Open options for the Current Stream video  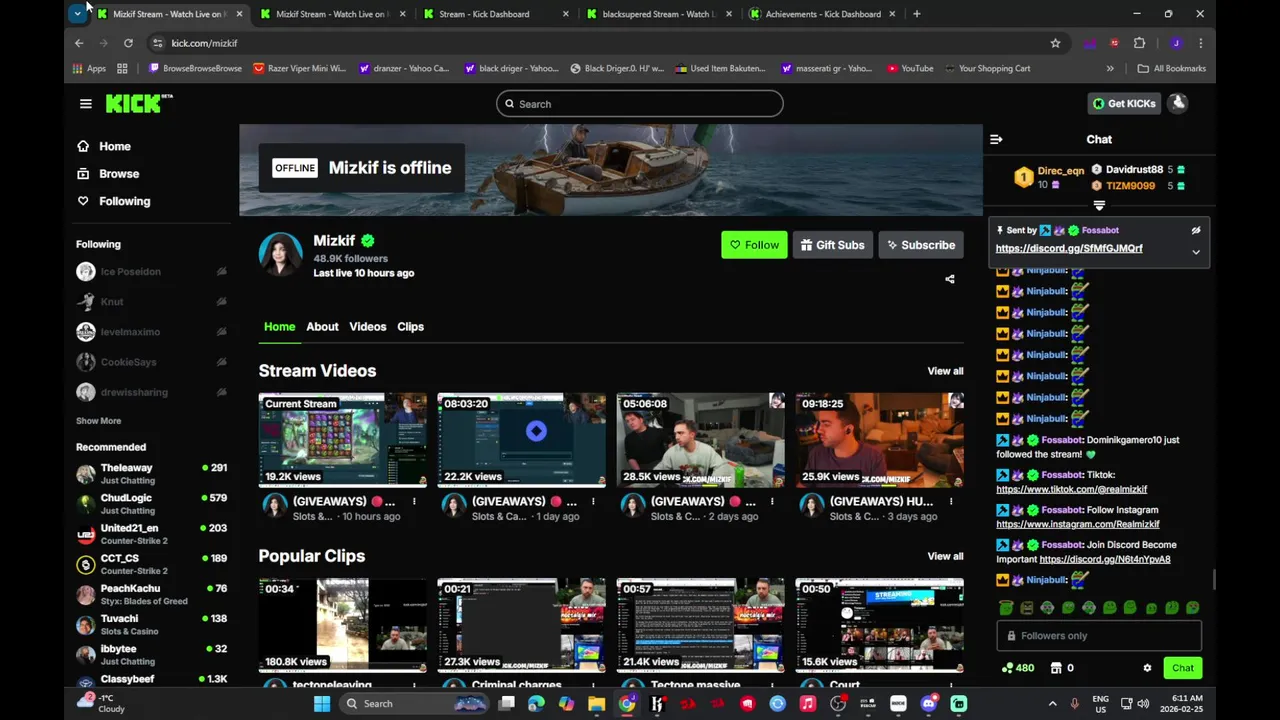414,501
